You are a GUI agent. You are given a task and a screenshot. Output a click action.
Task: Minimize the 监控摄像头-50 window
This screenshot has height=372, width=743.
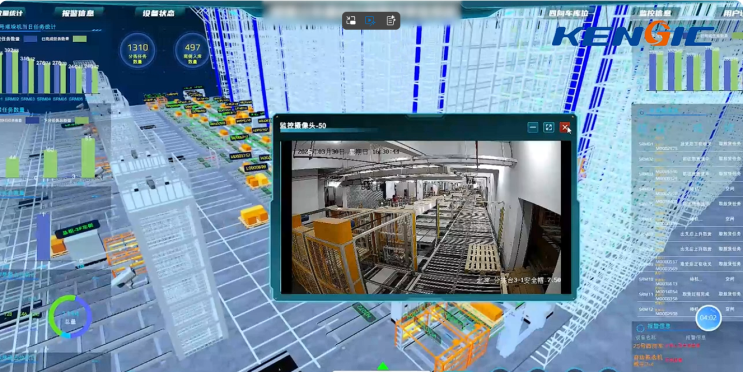click(533, 127)
